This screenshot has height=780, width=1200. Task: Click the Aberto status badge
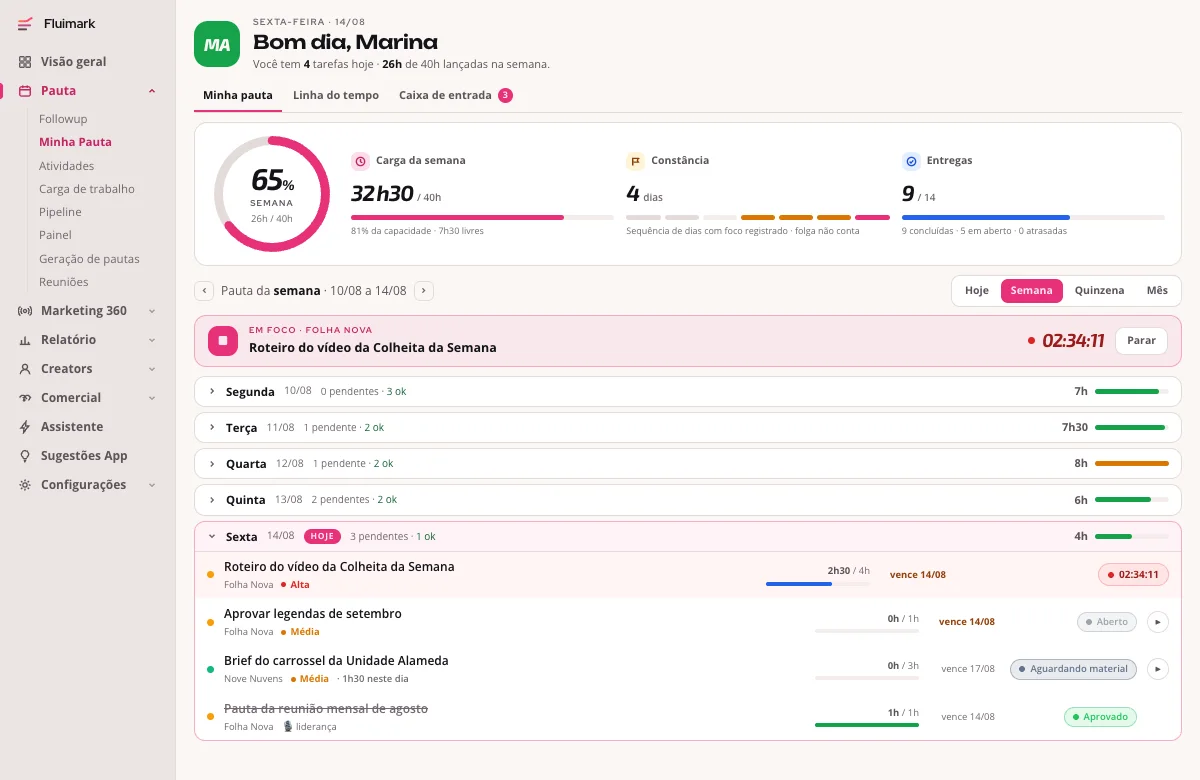point(1107,622)
